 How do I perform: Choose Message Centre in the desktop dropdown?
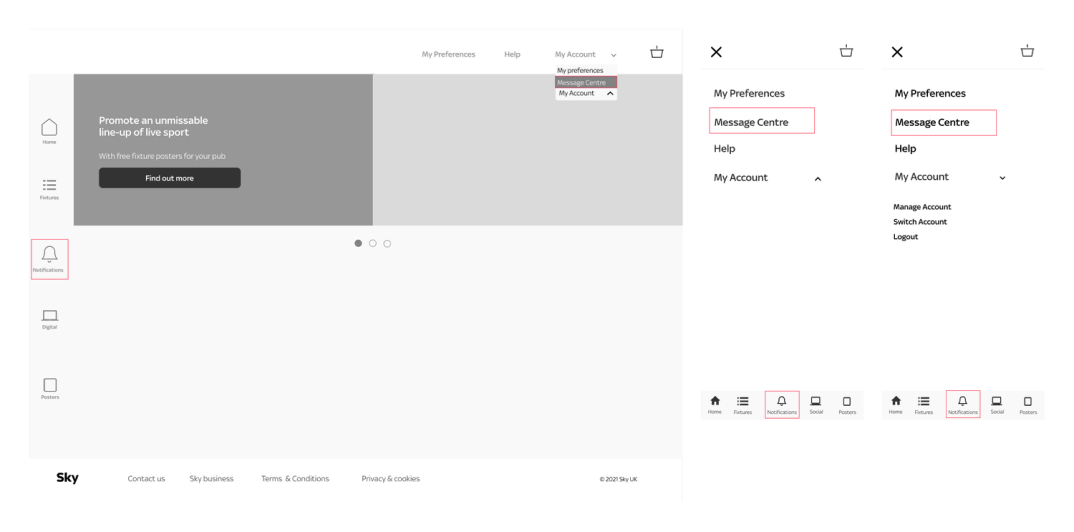coord(586,82)
